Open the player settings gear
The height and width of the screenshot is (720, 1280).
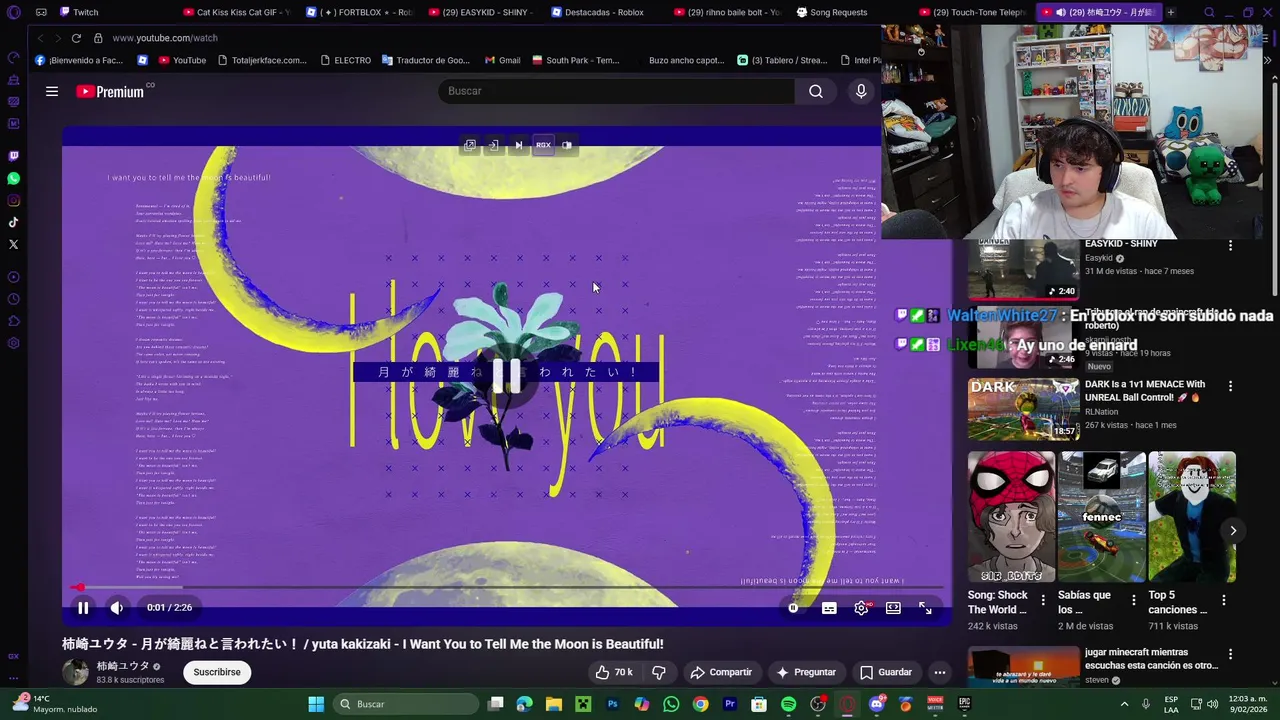point(862,607)
